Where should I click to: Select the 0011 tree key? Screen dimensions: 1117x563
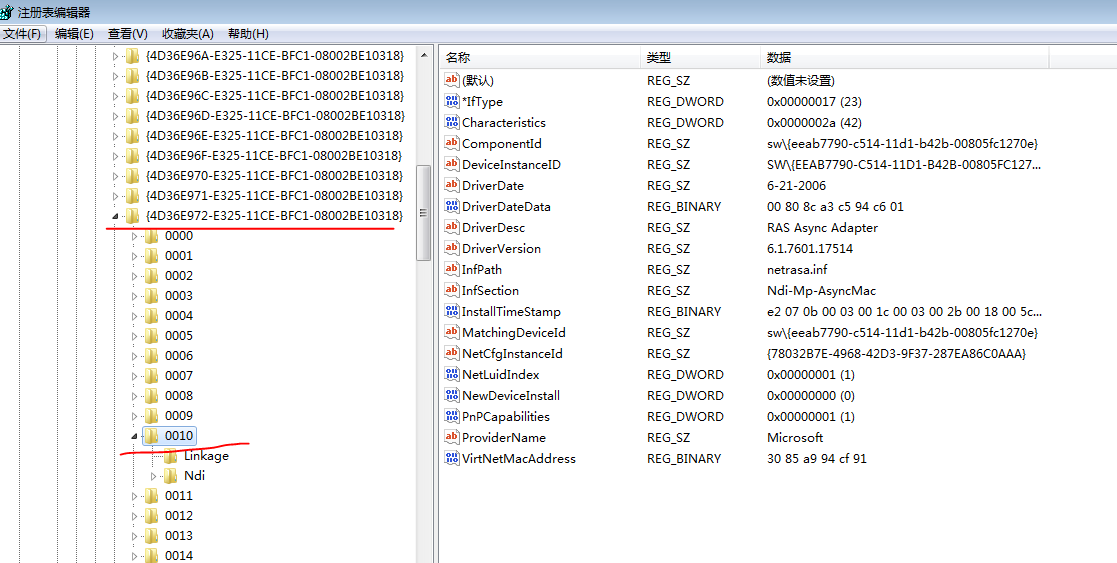click(x=179, y=496)
